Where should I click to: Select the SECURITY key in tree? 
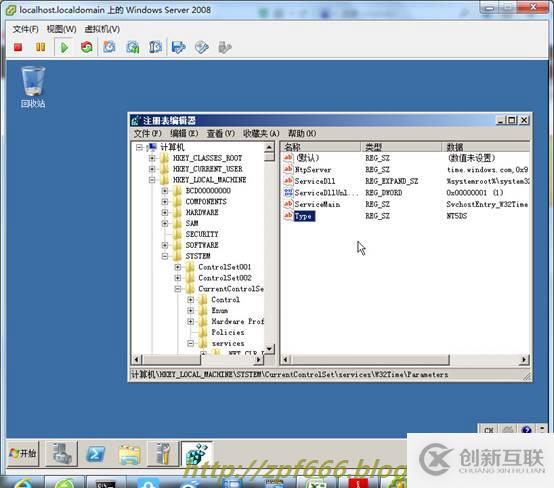pyautogui.click(x=202, y=234)
